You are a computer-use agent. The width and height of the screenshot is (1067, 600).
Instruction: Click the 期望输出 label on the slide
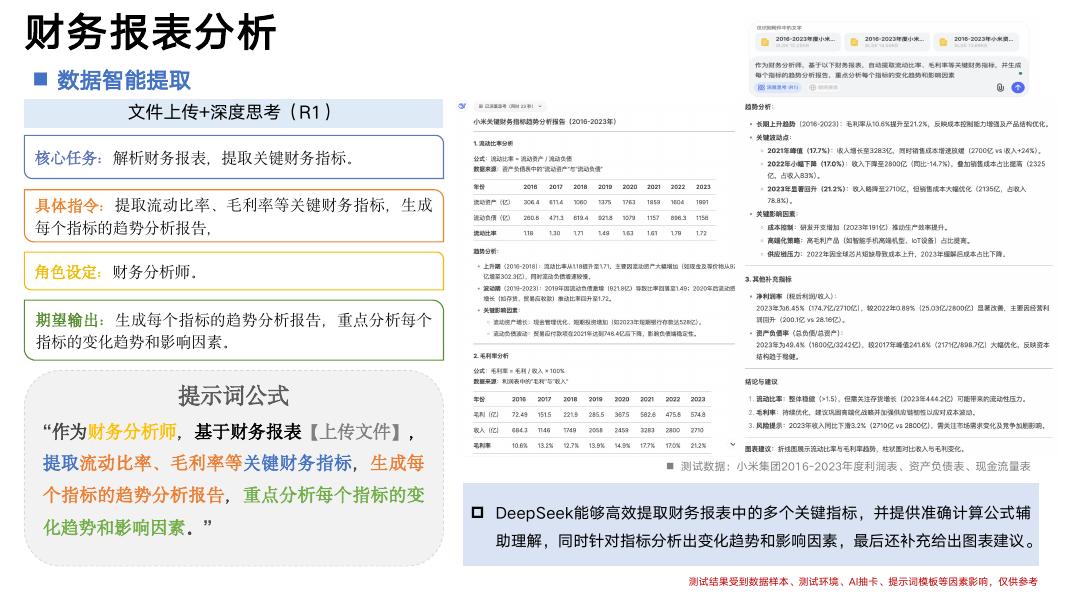coord(69,320)
